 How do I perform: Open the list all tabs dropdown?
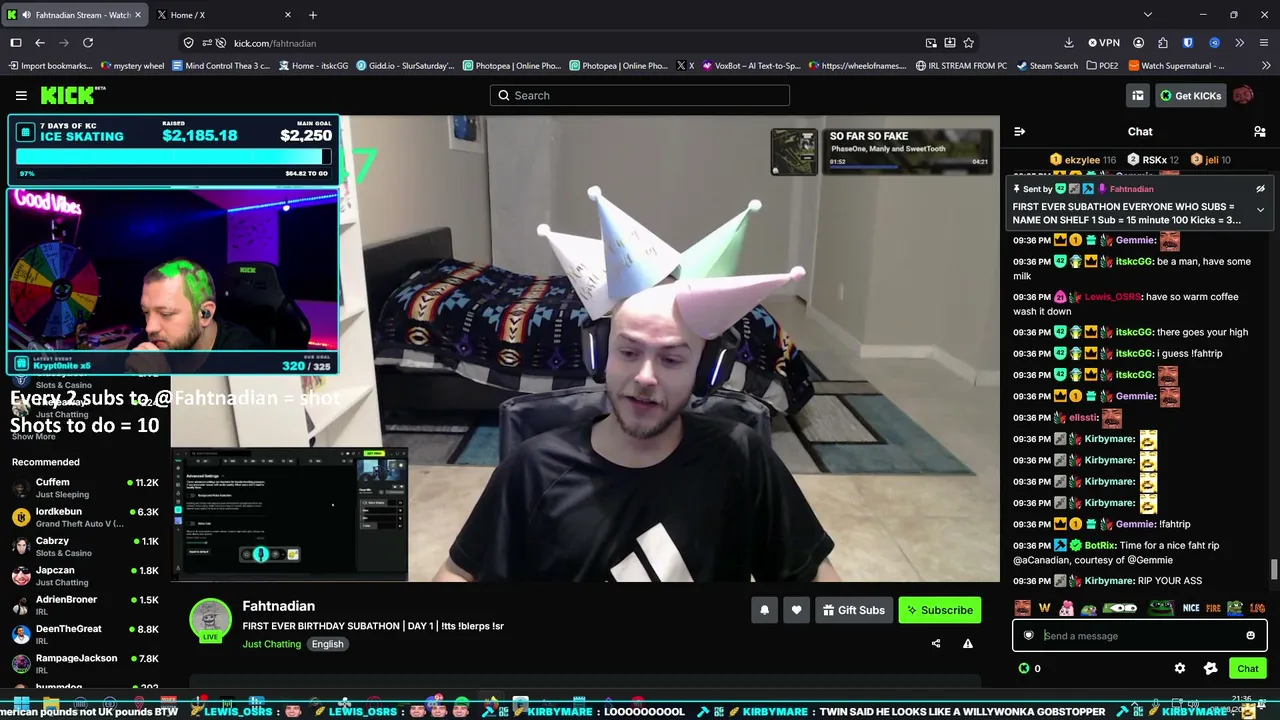tap(1148, 15)
